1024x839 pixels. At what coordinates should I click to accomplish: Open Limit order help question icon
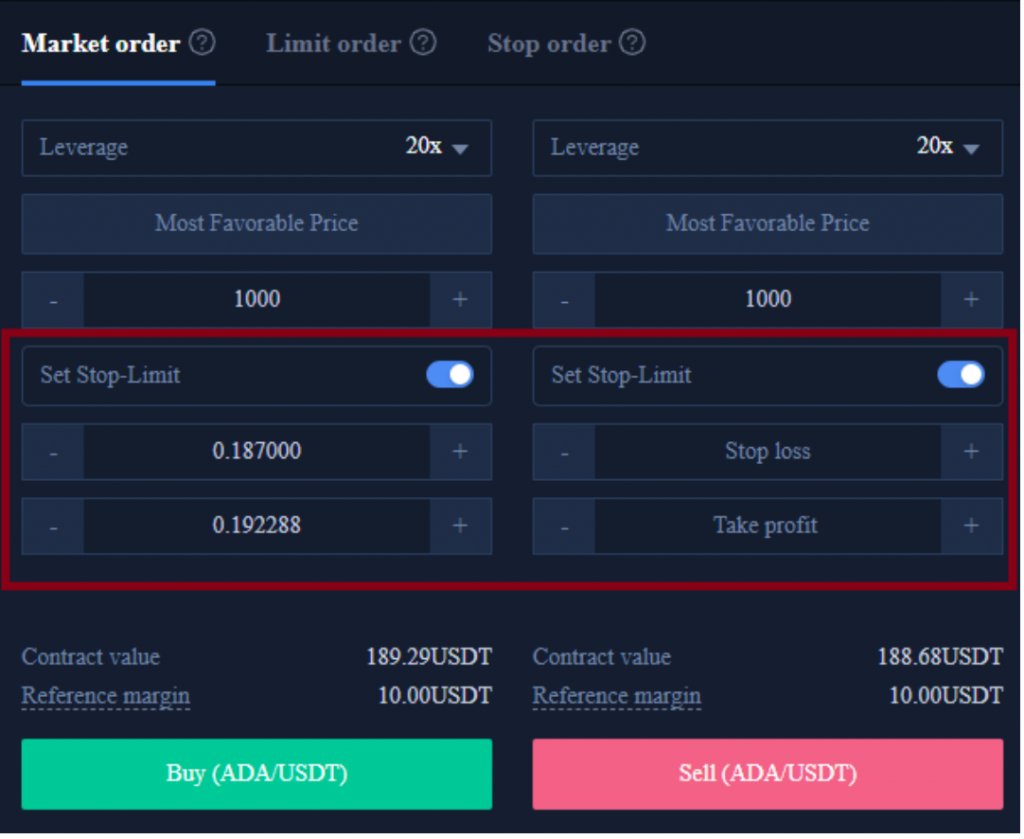tap(423, 43)
